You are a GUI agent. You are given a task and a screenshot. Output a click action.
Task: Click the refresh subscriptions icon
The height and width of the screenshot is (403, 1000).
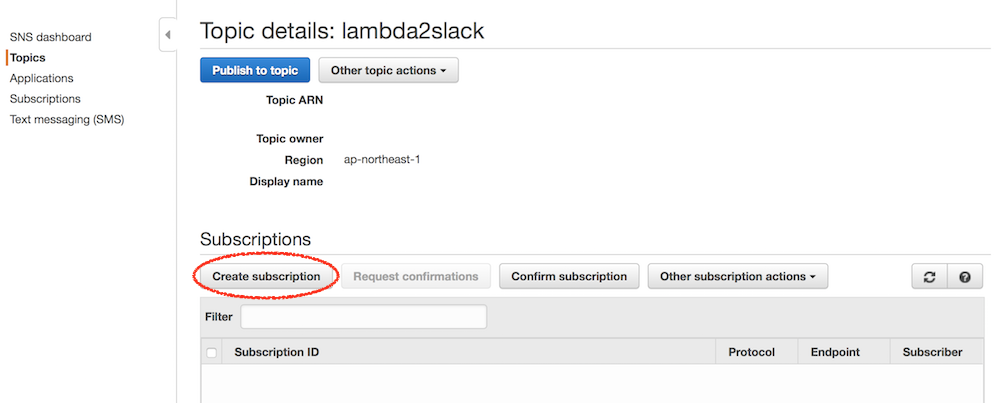pos(929,277)
